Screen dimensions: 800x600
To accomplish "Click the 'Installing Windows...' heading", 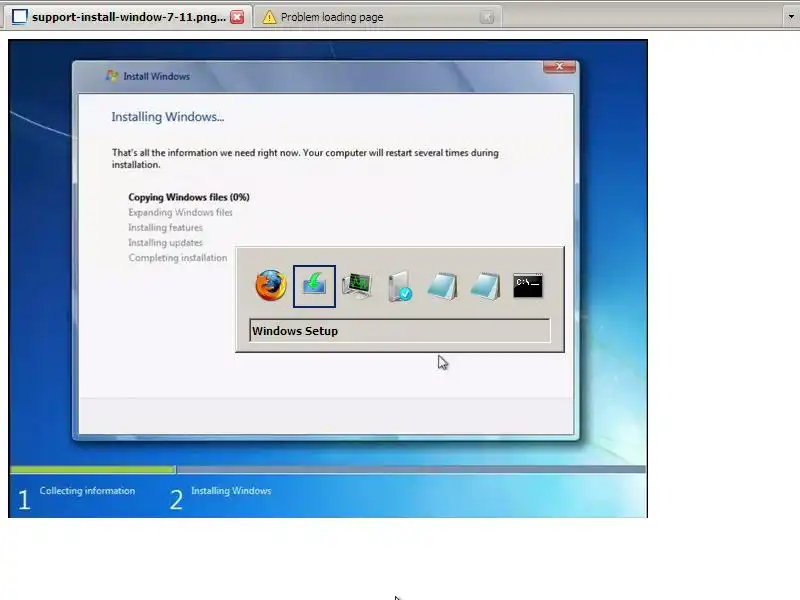I will 168,117.
